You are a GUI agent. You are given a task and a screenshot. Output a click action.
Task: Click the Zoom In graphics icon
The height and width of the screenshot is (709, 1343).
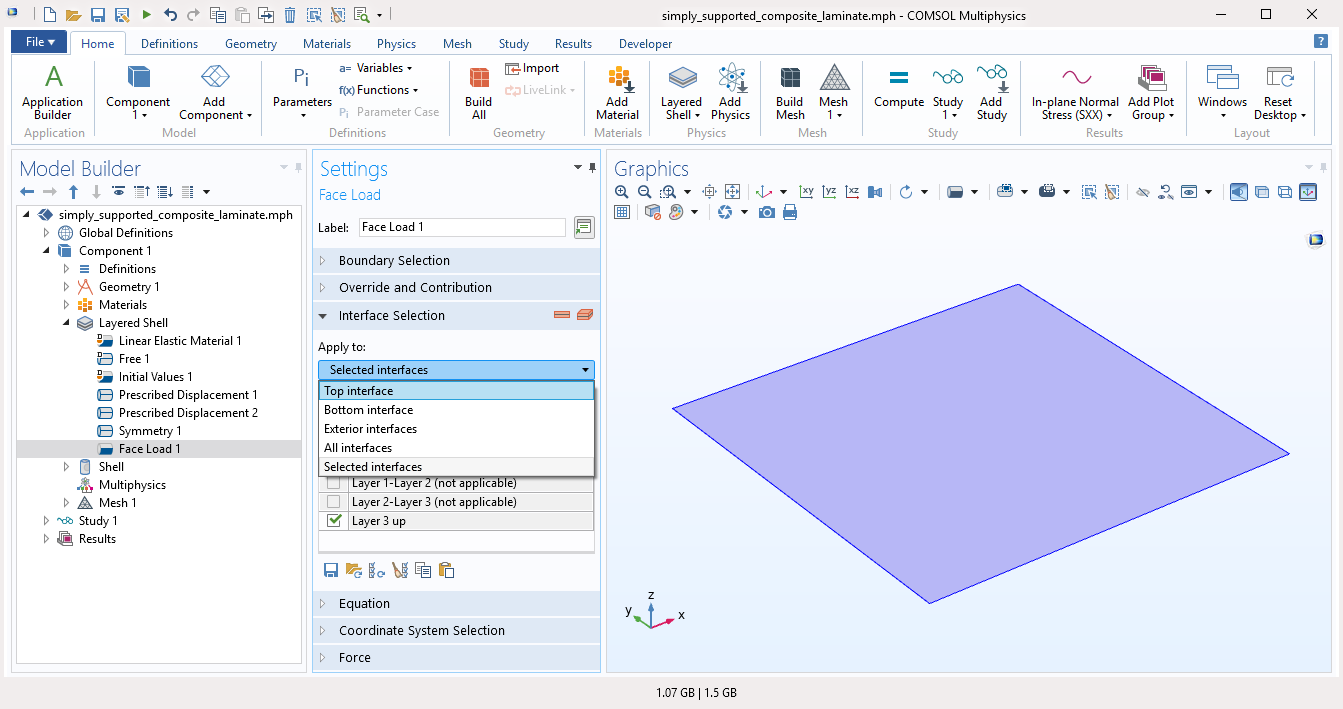pos(622,192)
